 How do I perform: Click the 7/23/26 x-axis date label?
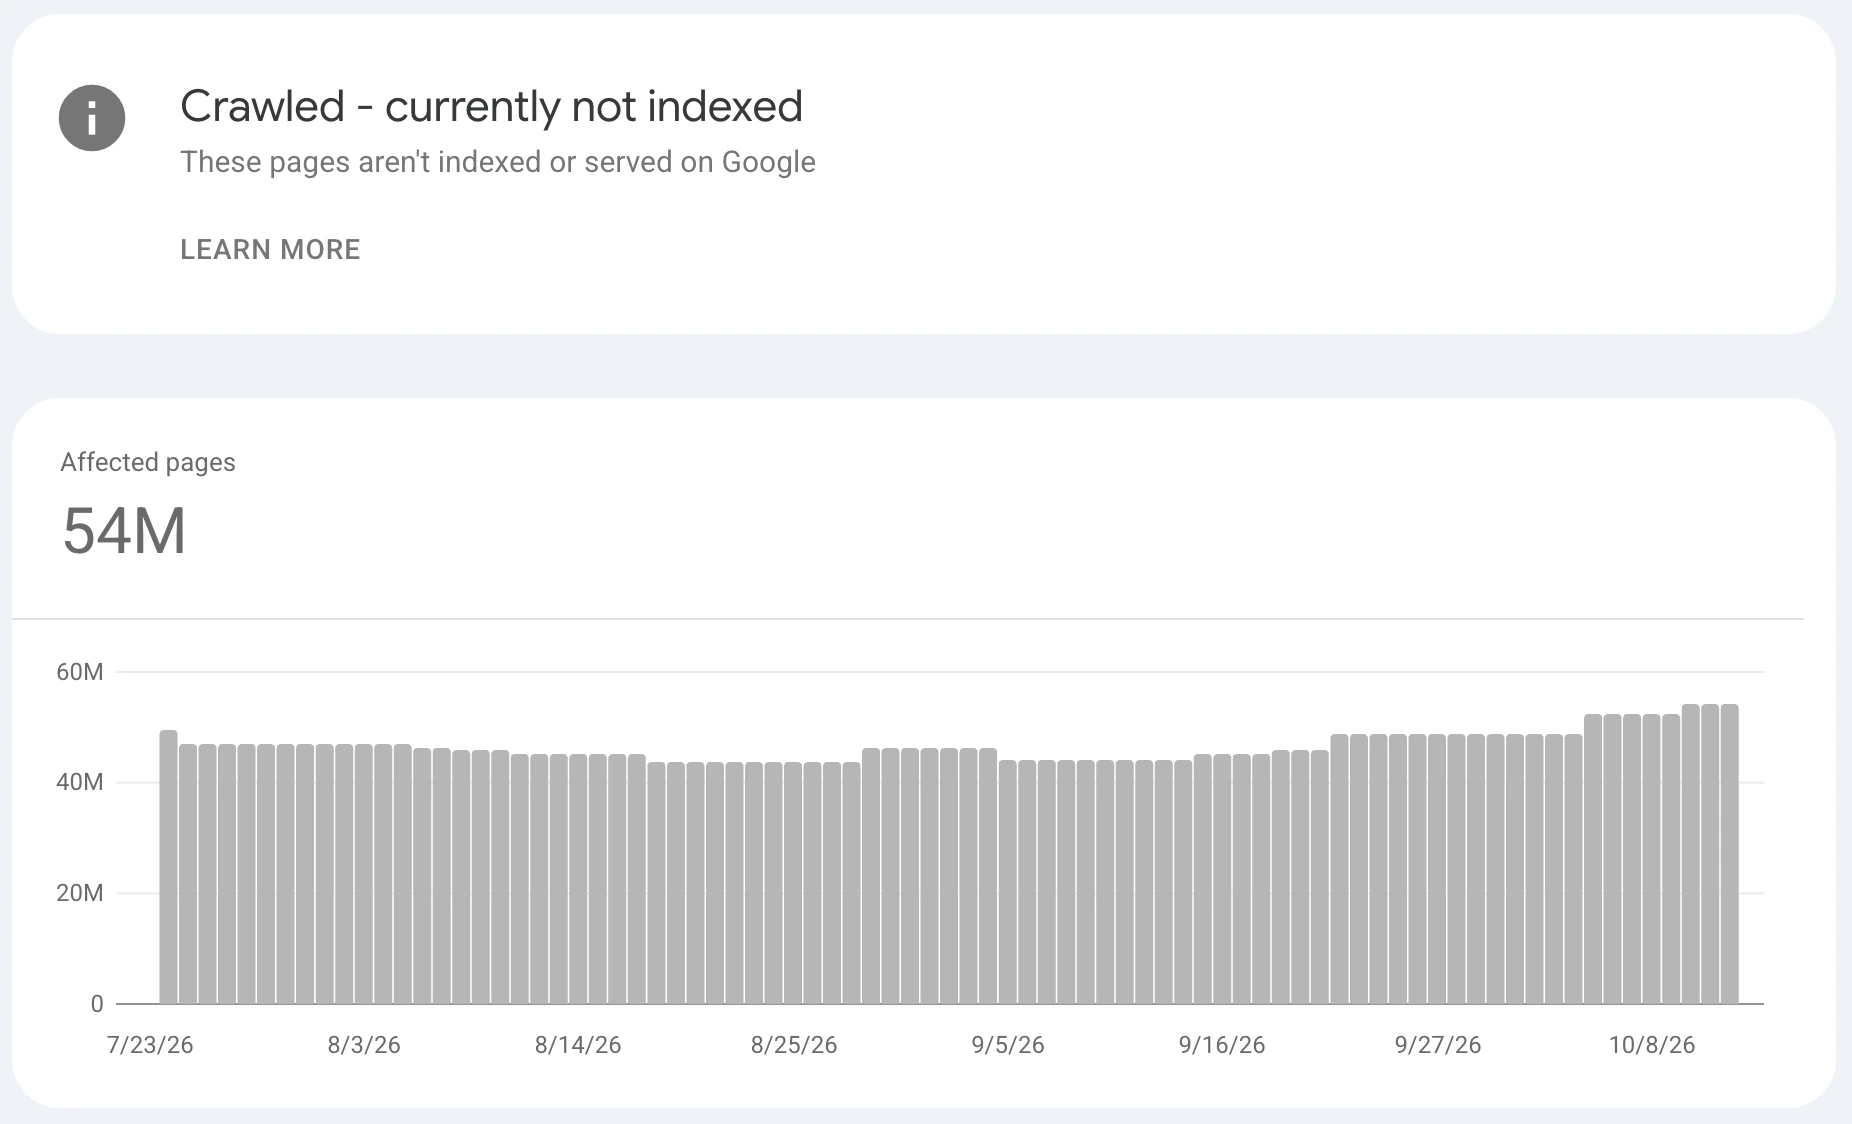(150, 1045)
